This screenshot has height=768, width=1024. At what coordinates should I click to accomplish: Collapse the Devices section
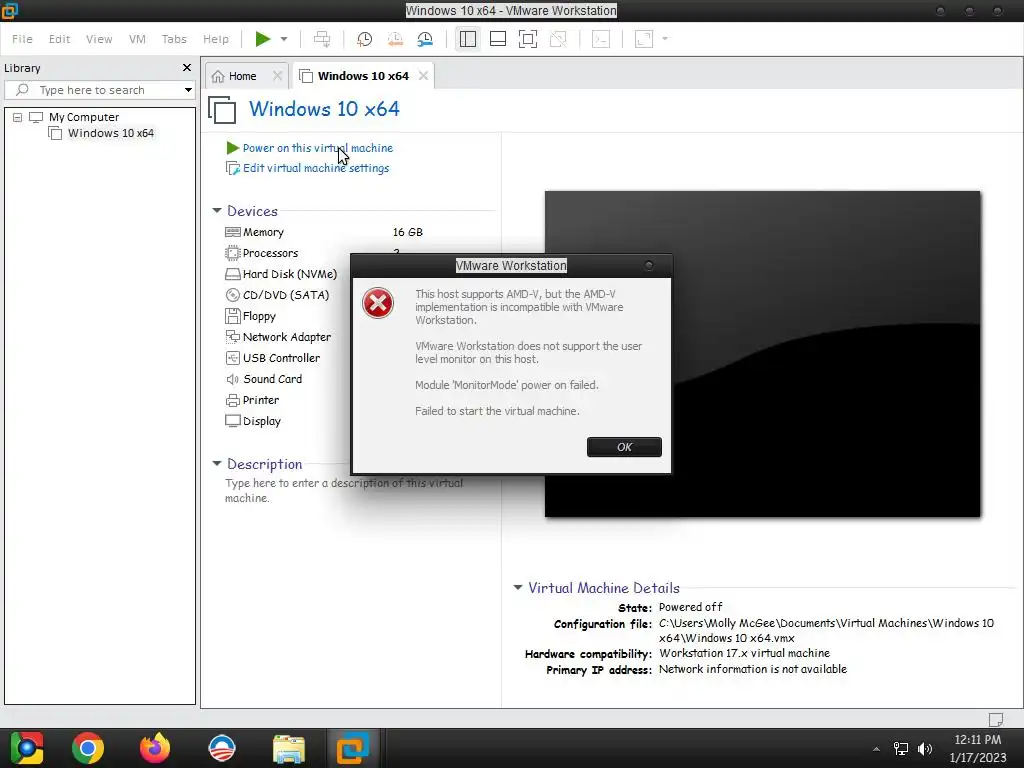(x=217, y=211)
